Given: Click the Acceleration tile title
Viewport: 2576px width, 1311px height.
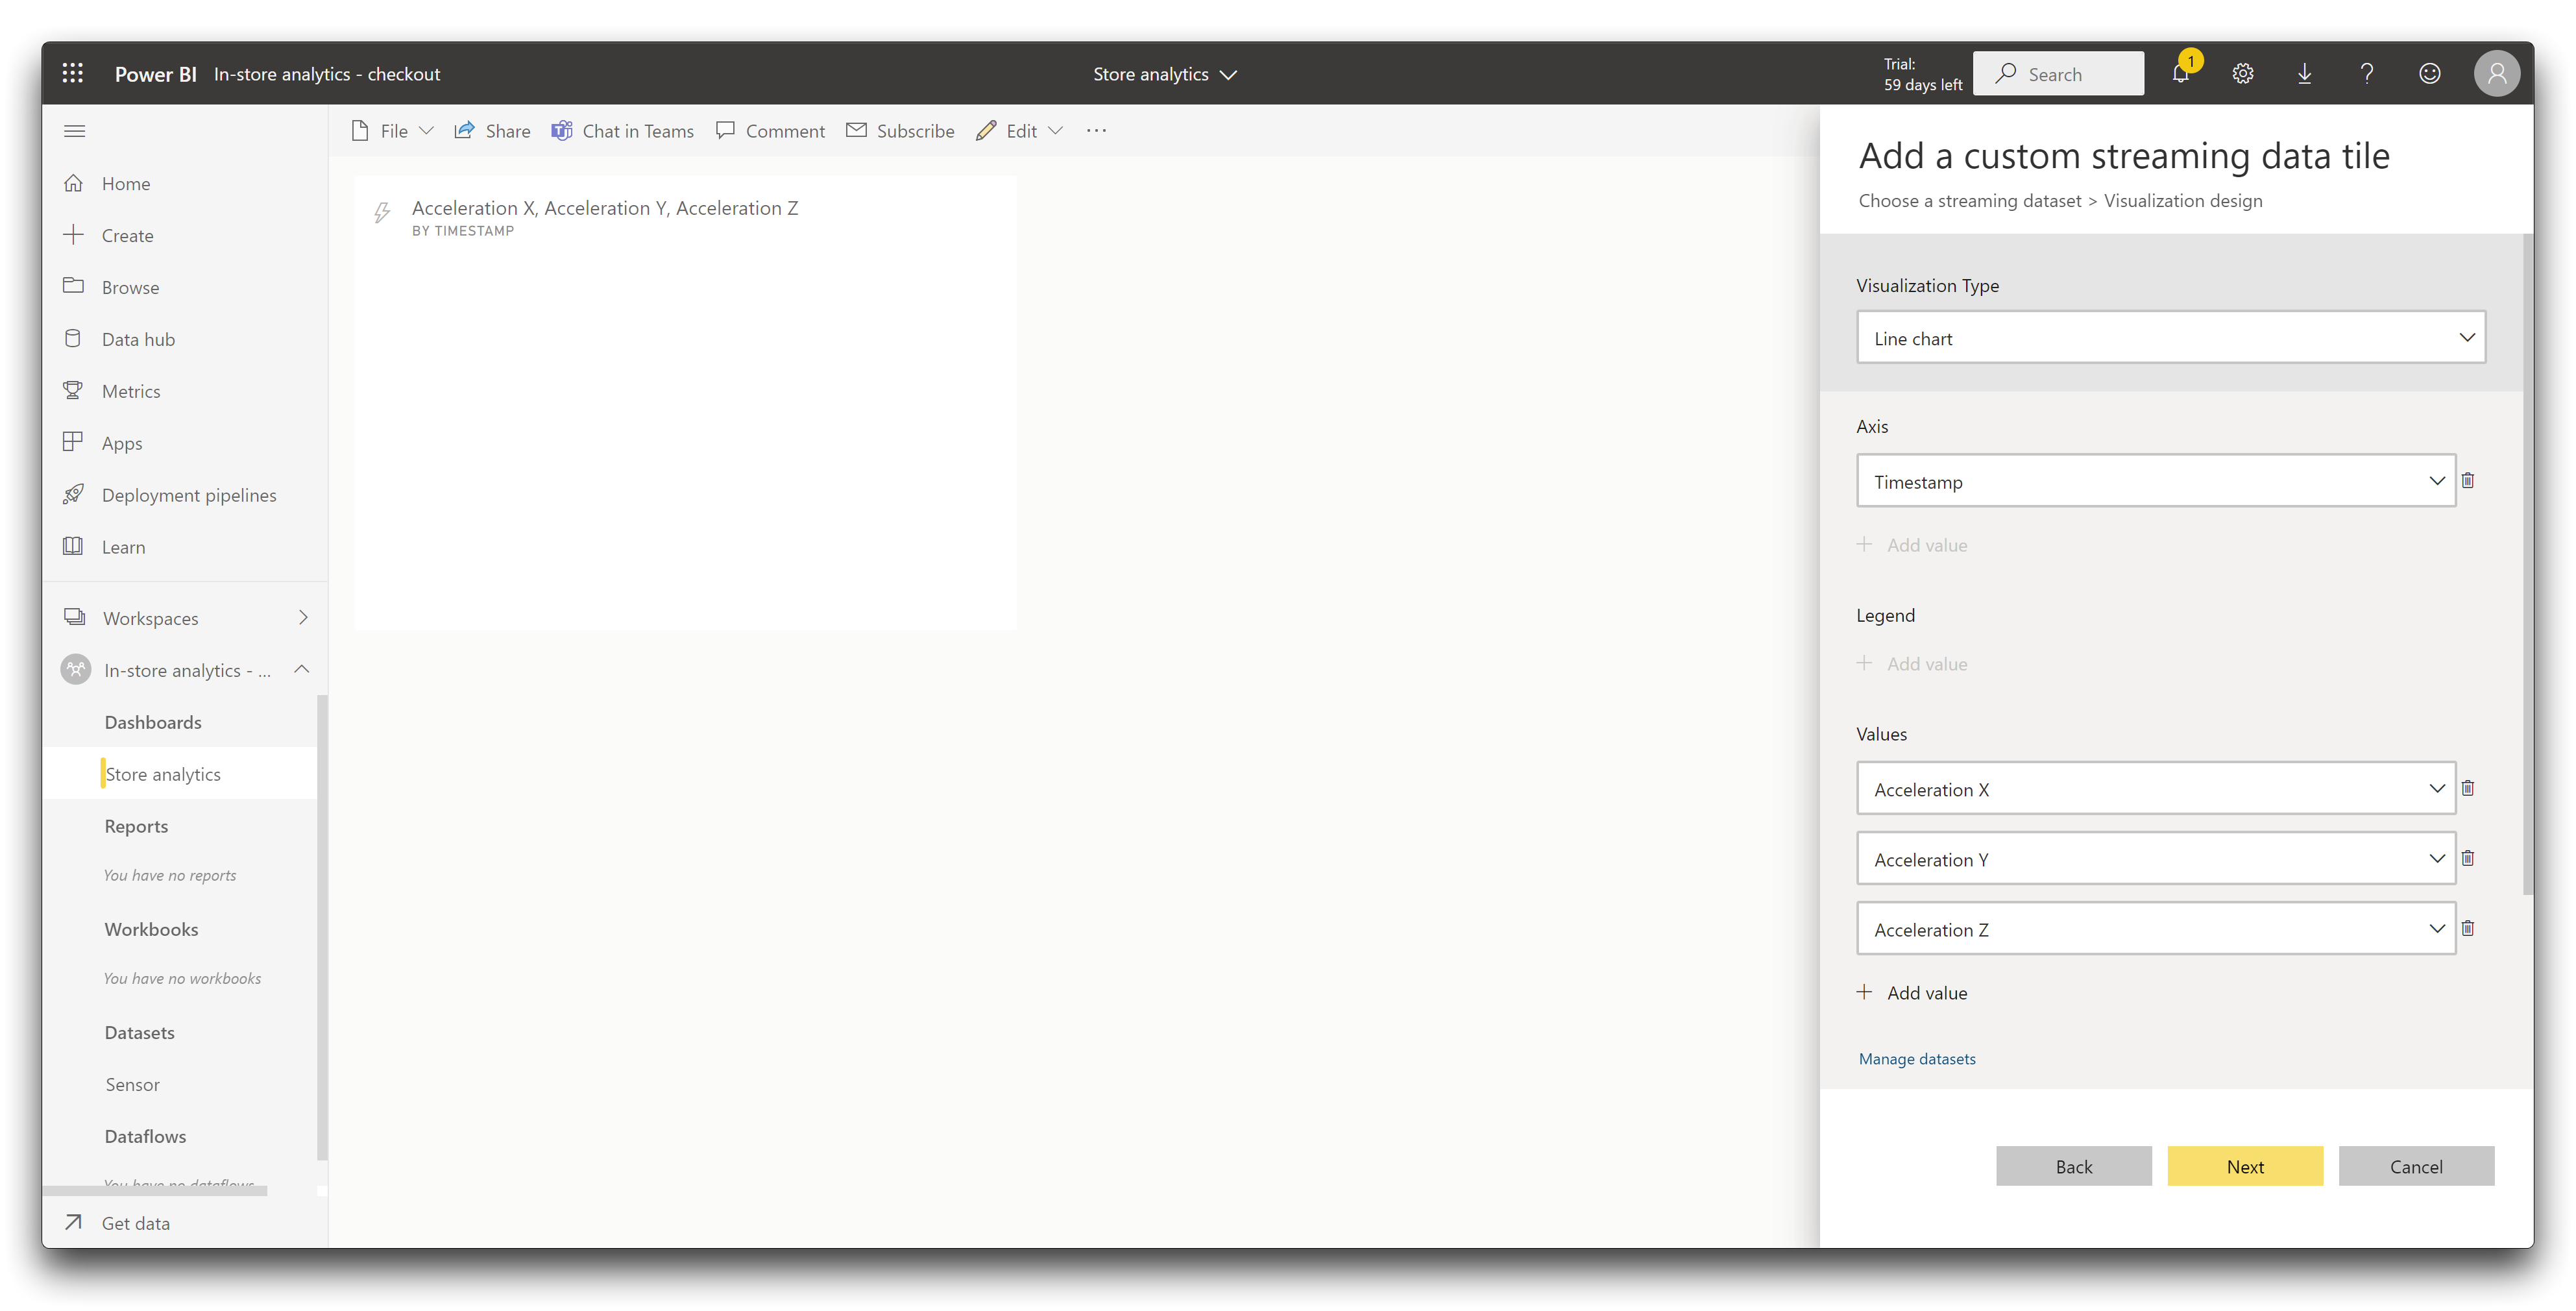Looking at the screenshot, I should [x=605, y=208].
